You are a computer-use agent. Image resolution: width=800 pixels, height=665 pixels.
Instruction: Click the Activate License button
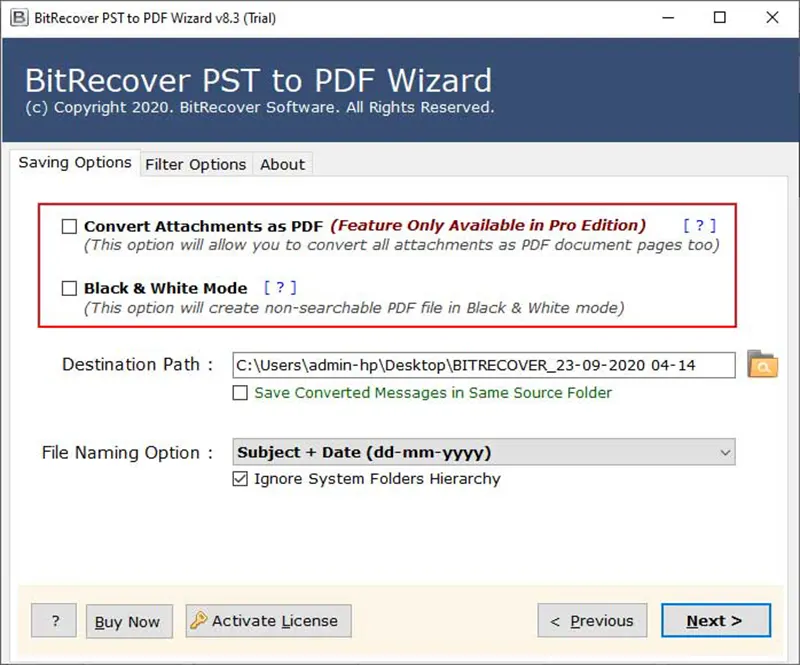pyautogui.click(x=268, y=621)
